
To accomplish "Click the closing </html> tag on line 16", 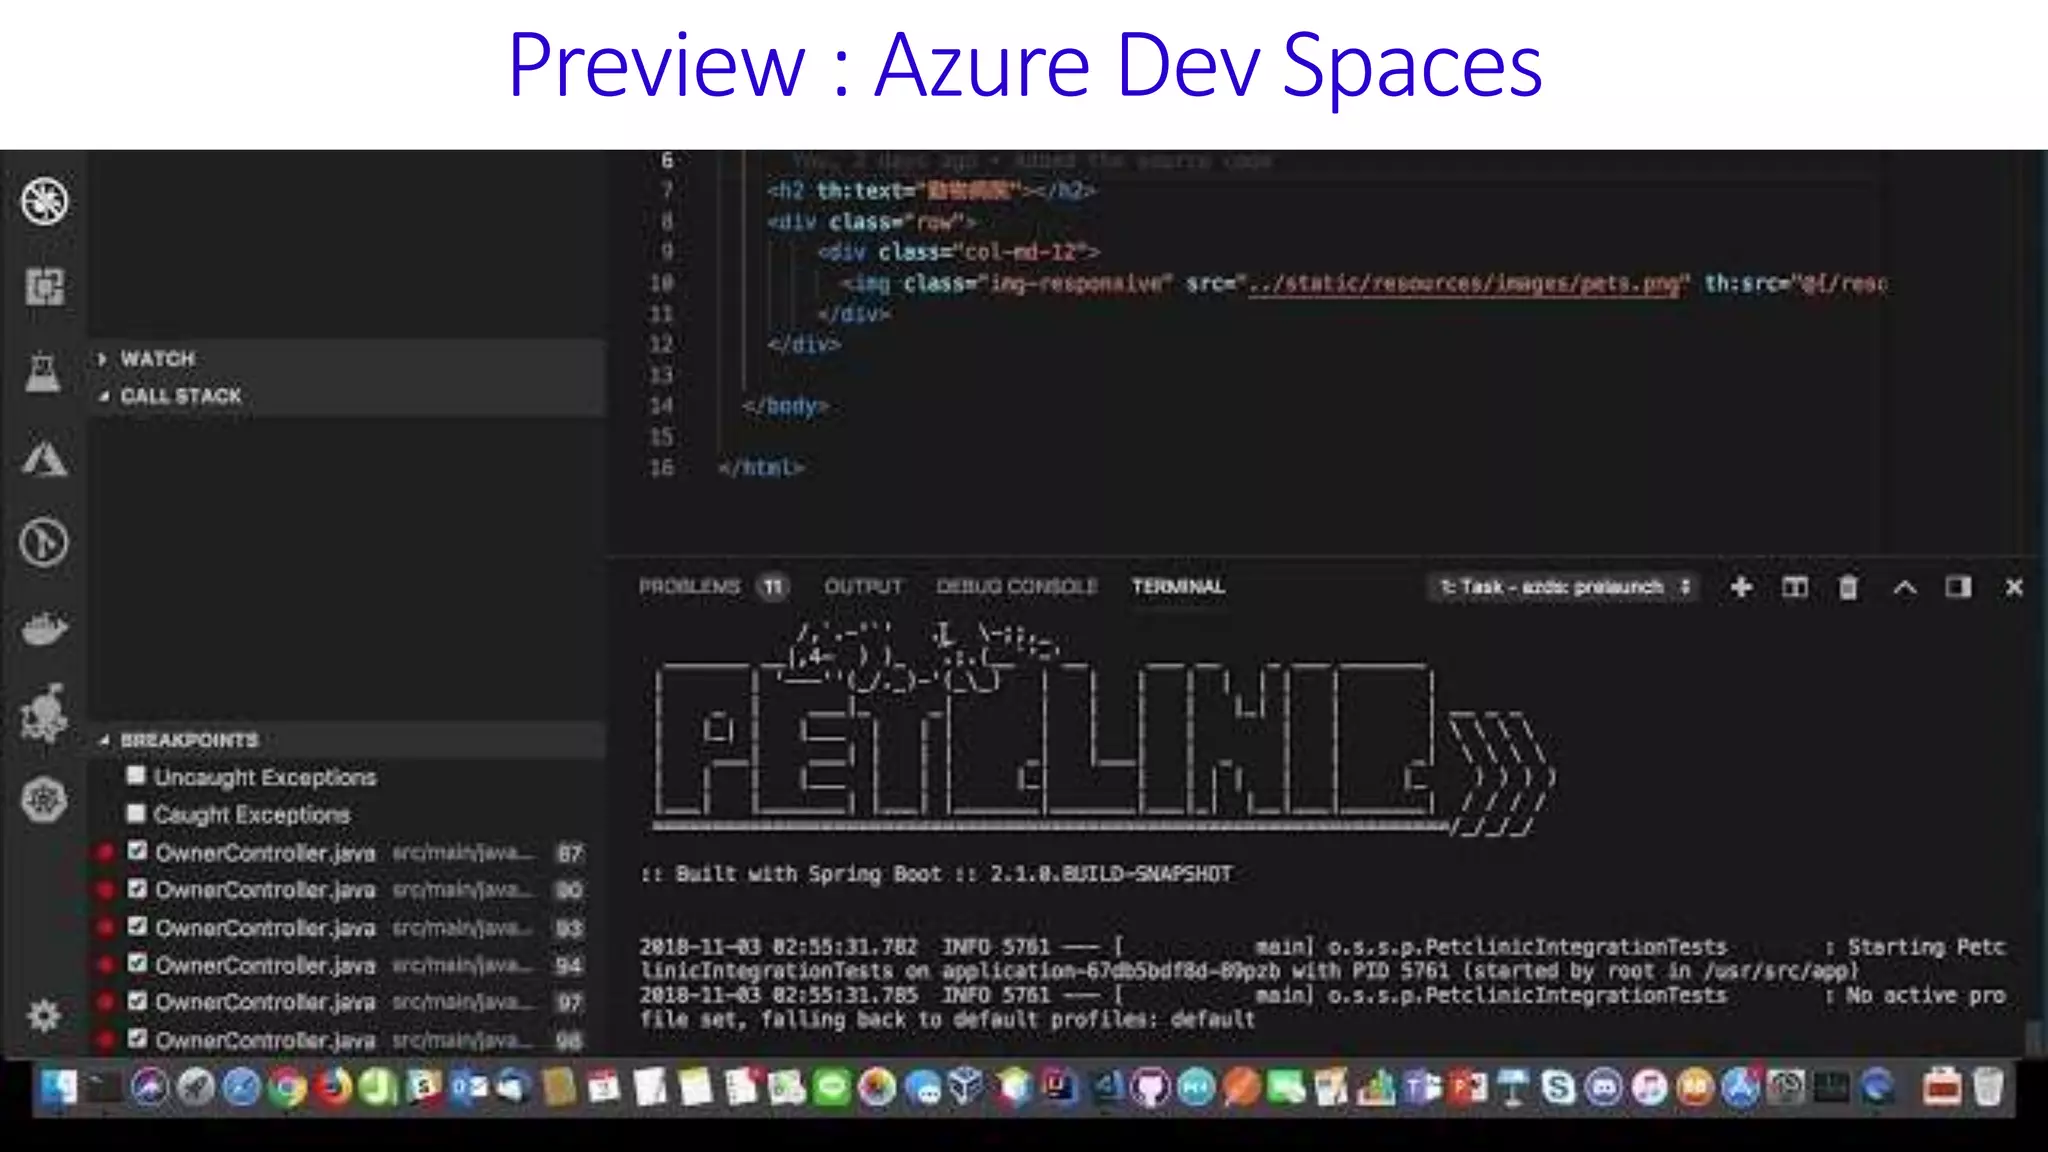I will point(761,467).
